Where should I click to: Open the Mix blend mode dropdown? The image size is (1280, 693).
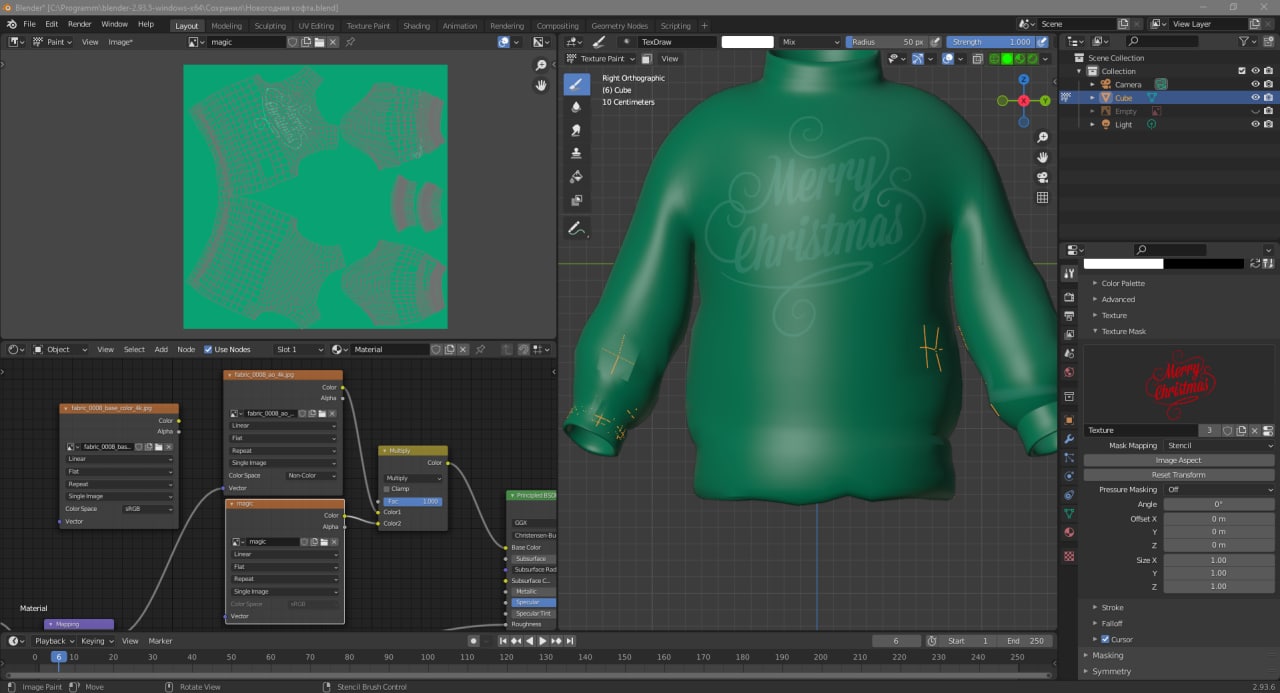[810, 42]
